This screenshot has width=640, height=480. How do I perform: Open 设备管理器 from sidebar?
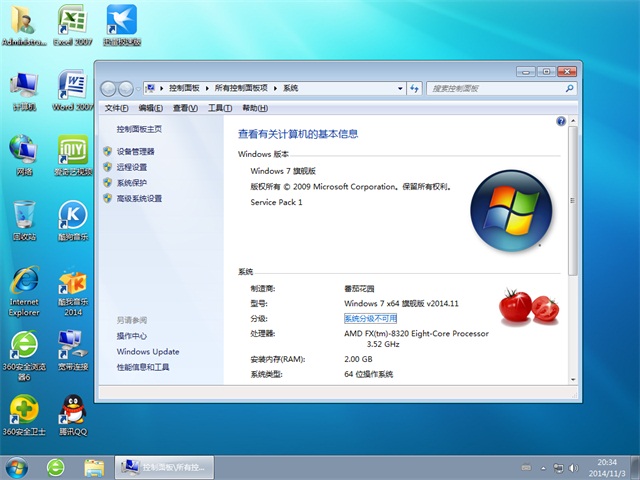136,152
